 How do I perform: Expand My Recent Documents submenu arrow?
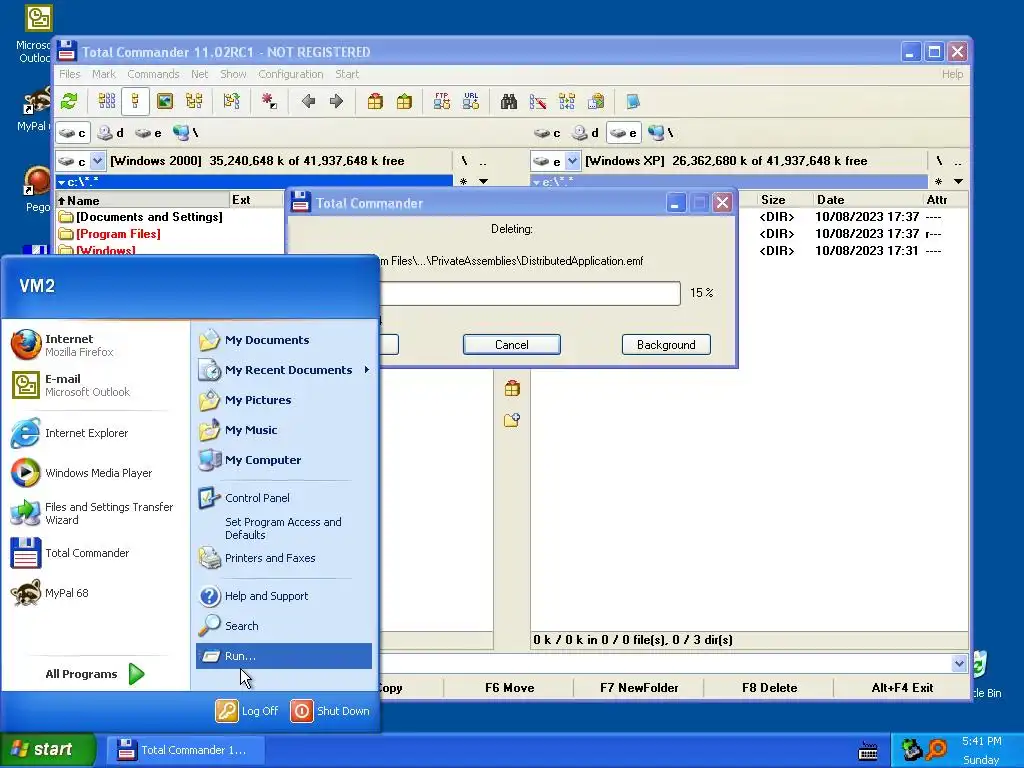(x=367, y=370)
